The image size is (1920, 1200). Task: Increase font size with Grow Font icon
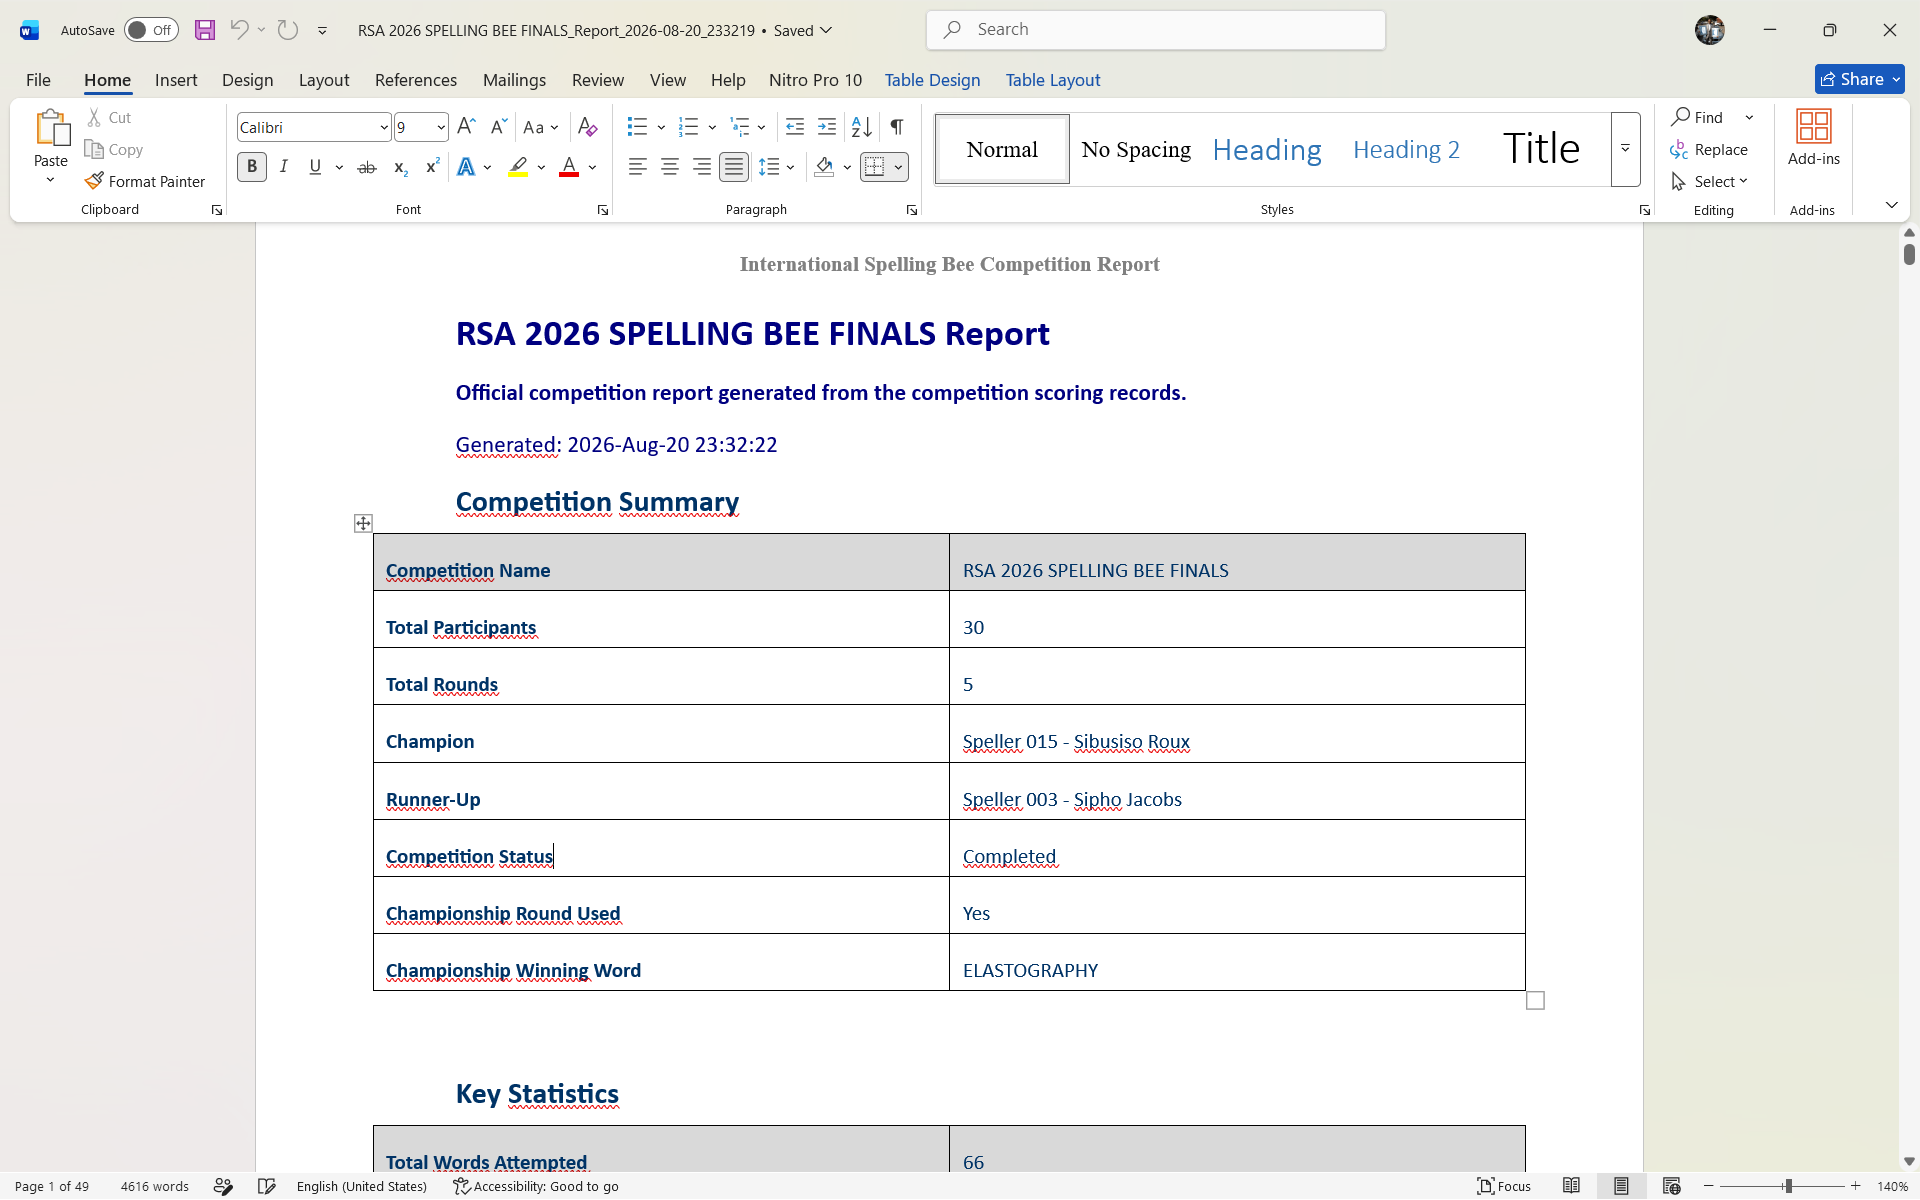[466, 127]
